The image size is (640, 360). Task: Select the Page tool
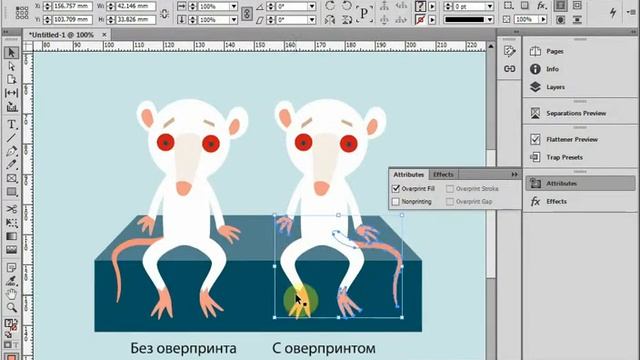tap(11, 80)
